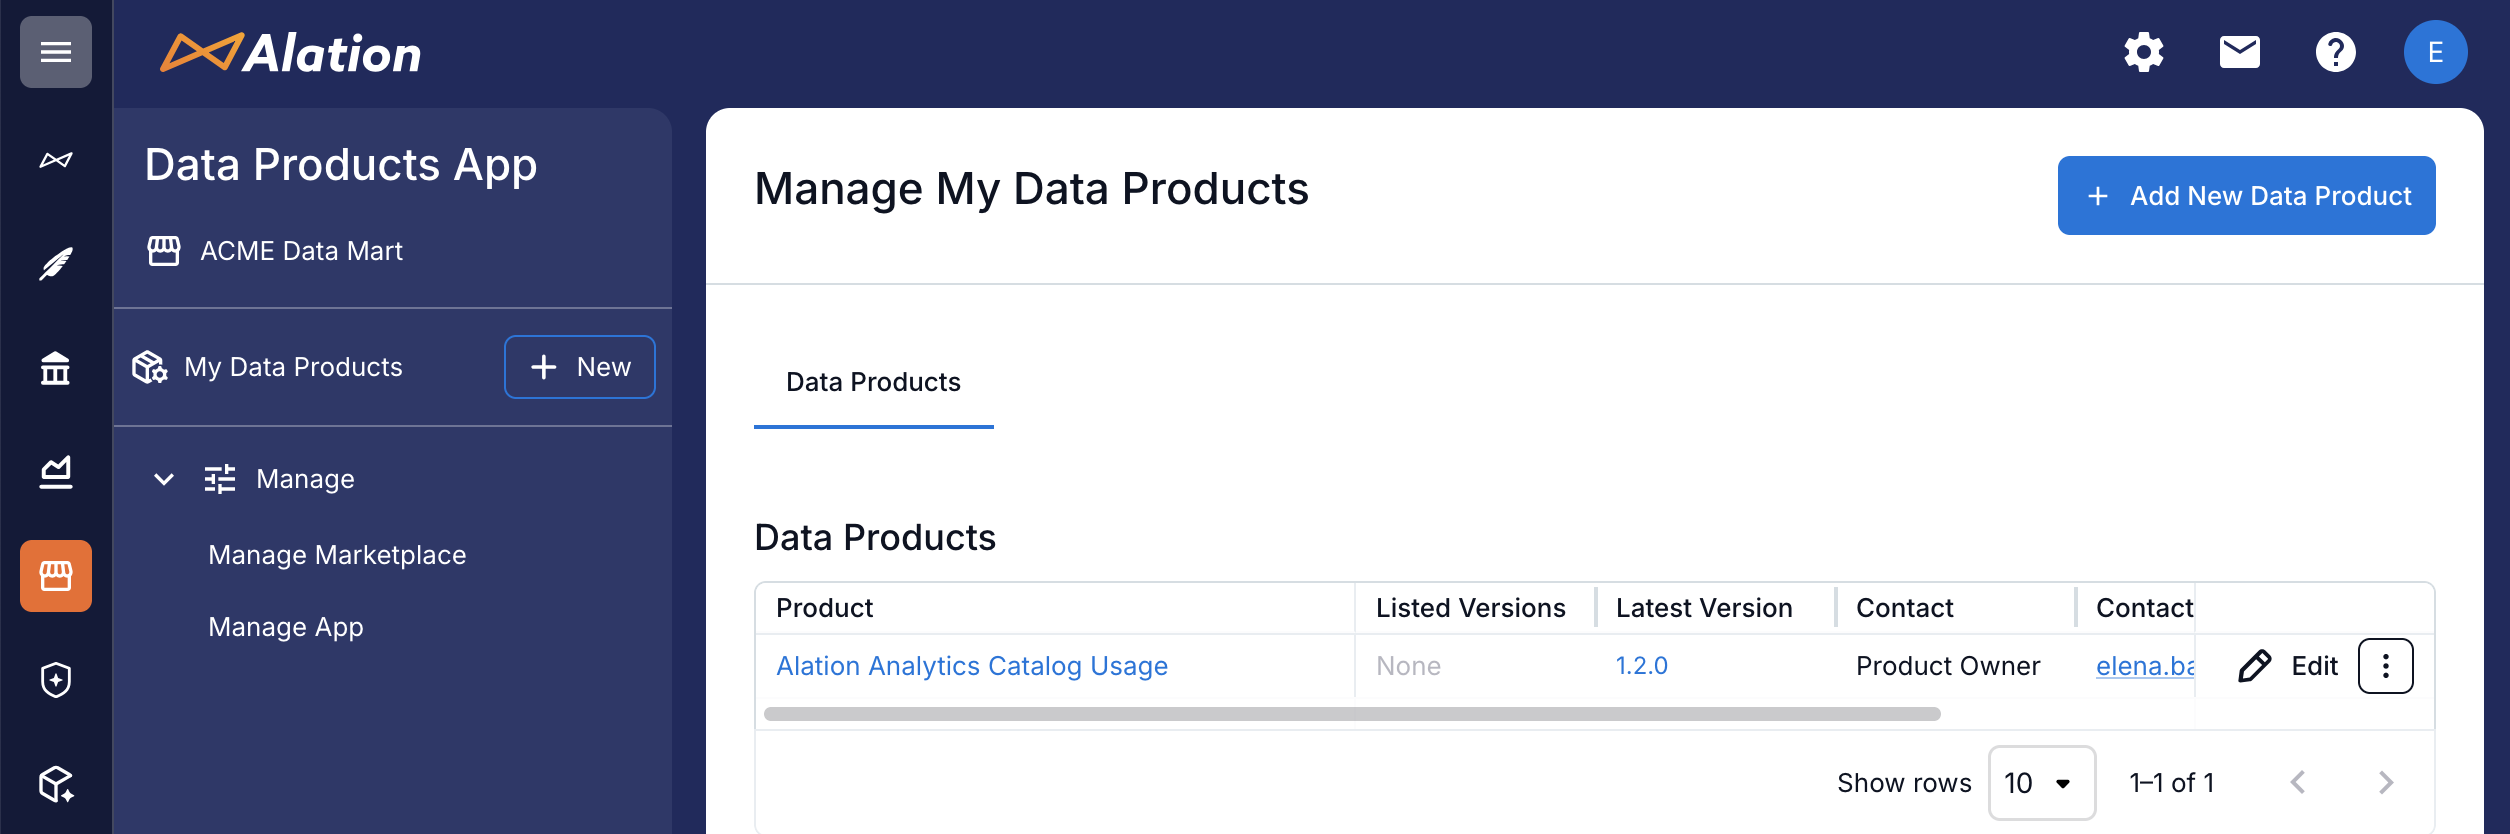Open the governance bank building icon
The image size is (2510, 834).
pyautogui.click(x=56, y=368)
